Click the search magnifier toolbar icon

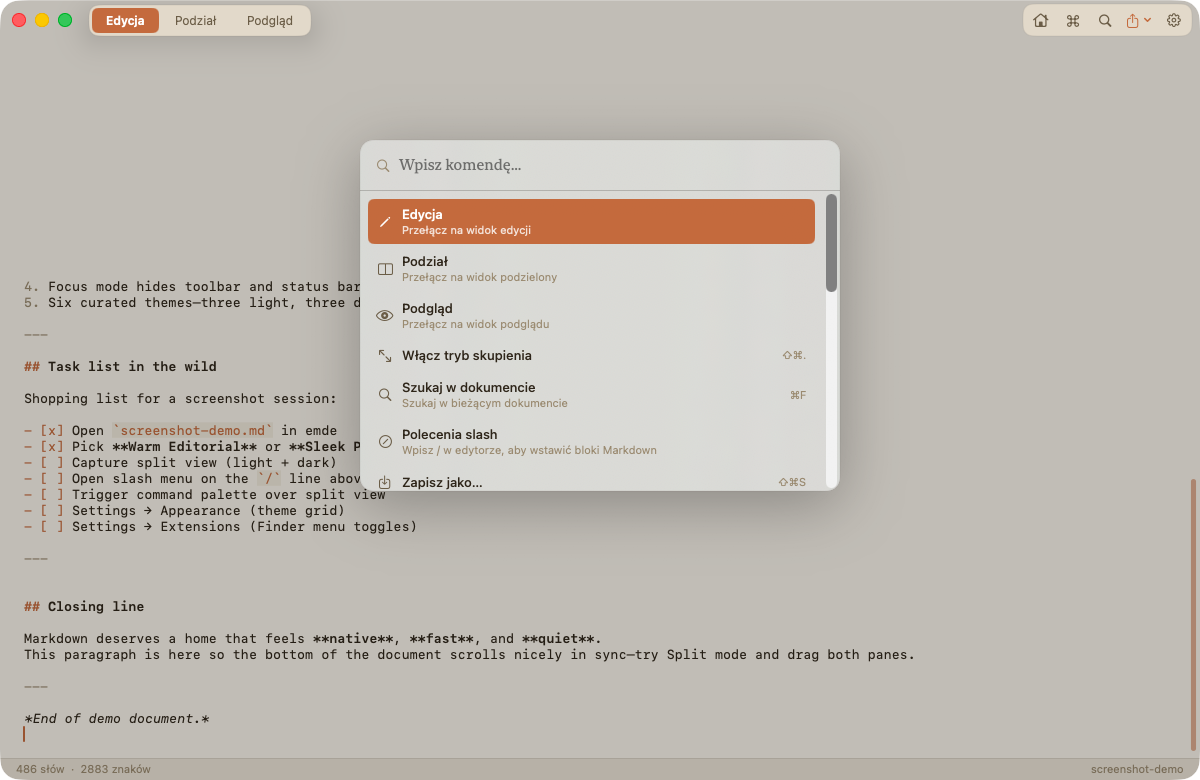(1105, 20)
